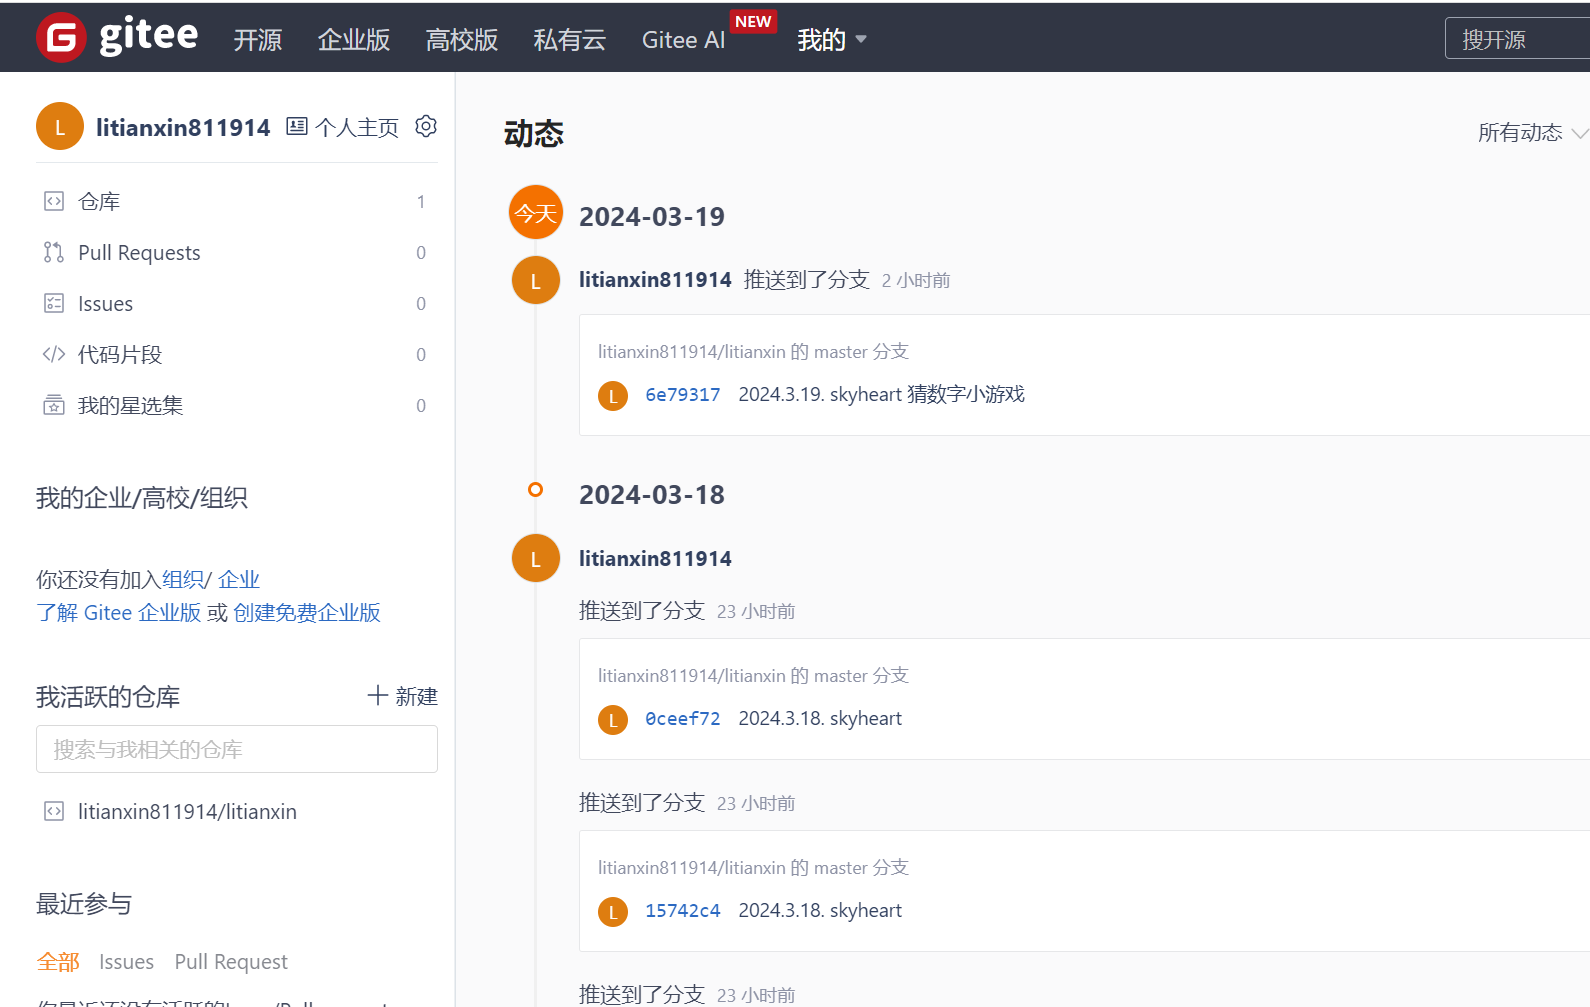The height and width of the screenshot is (1007, 1590).
Task: Switch to the Pull Request tab under 最近参与
Action: tap(231, 962)
